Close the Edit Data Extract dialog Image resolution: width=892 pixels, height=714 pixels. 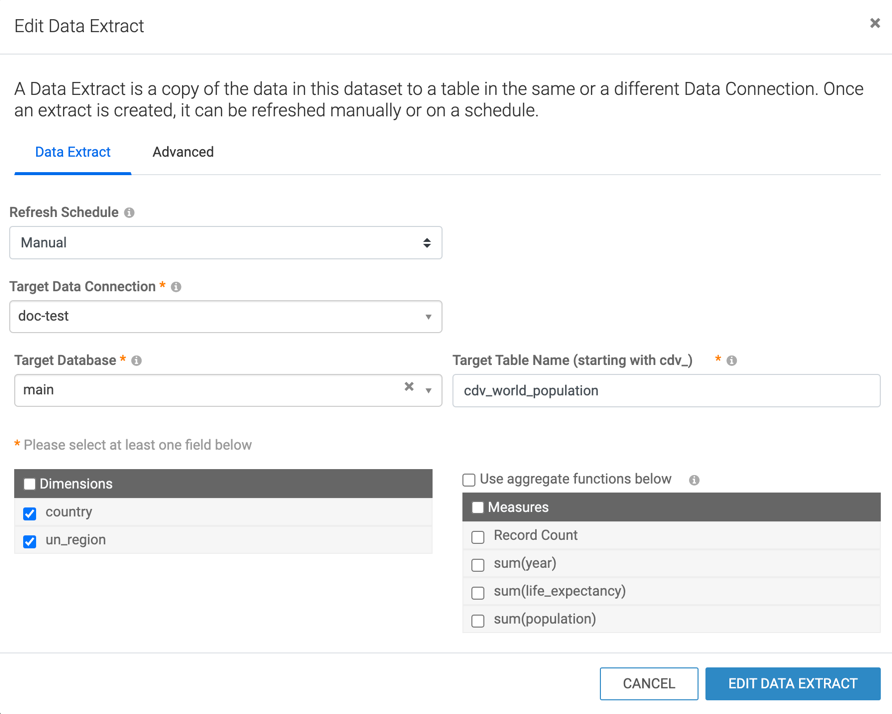pos(875,23)
